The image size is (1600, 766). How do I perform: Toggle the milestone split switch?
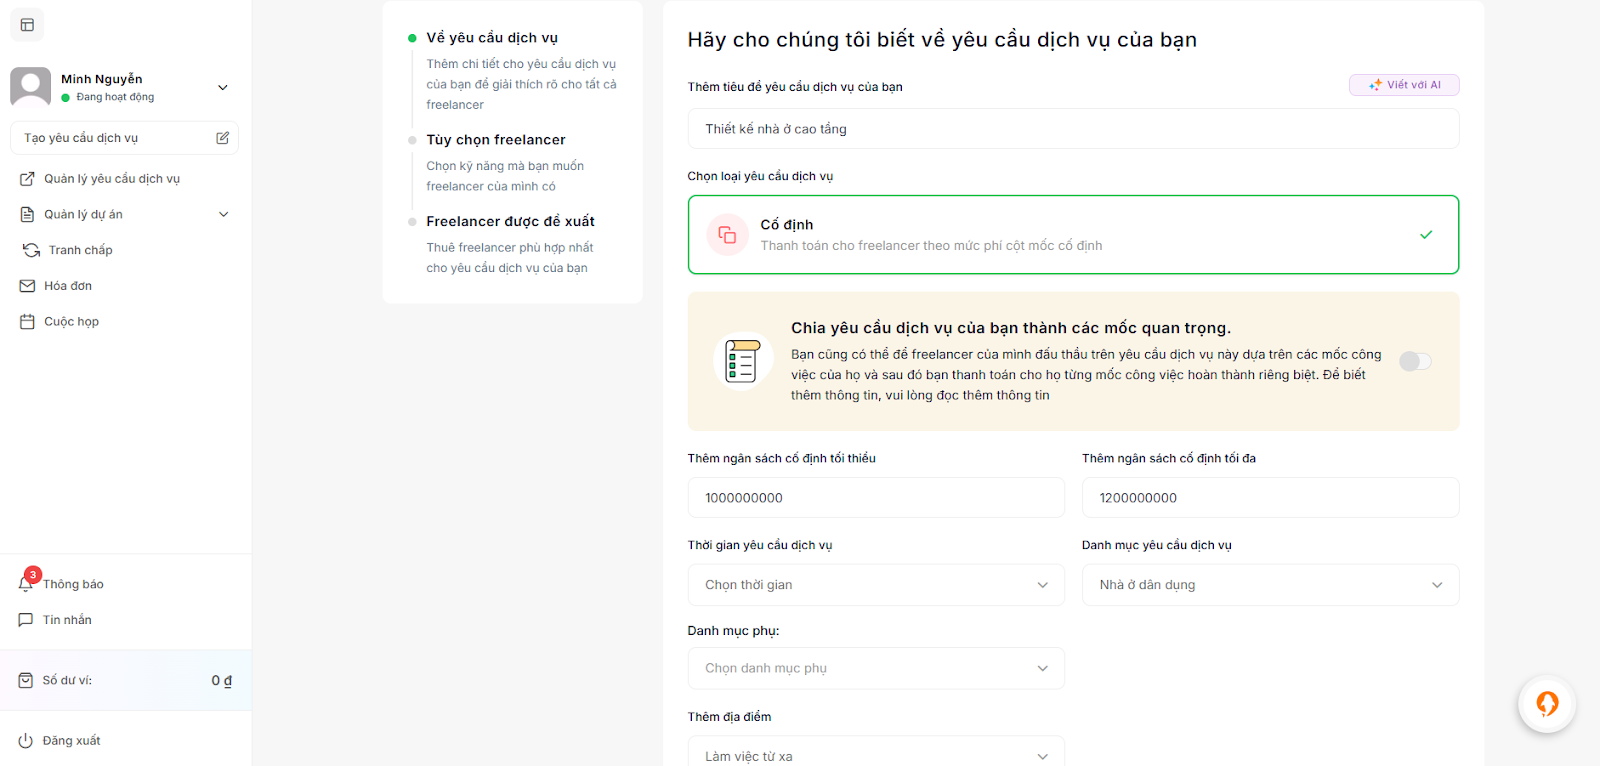click(1415, 361)
